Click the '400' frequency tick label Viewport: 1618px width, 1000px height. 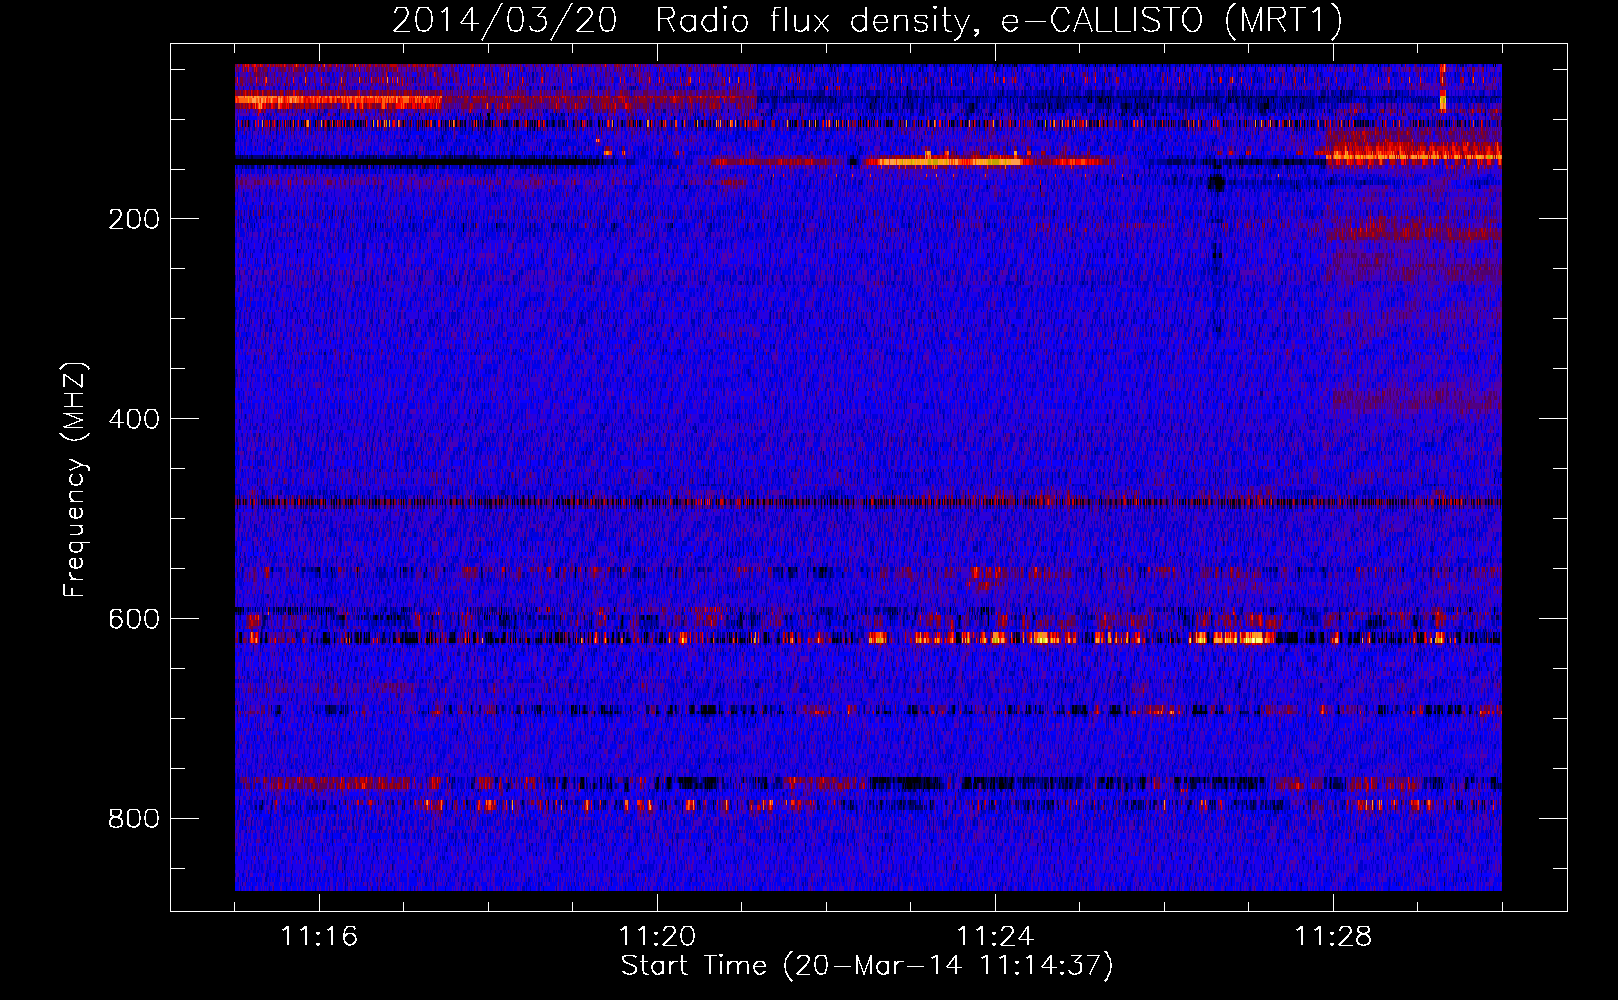(x=134, y=419)
